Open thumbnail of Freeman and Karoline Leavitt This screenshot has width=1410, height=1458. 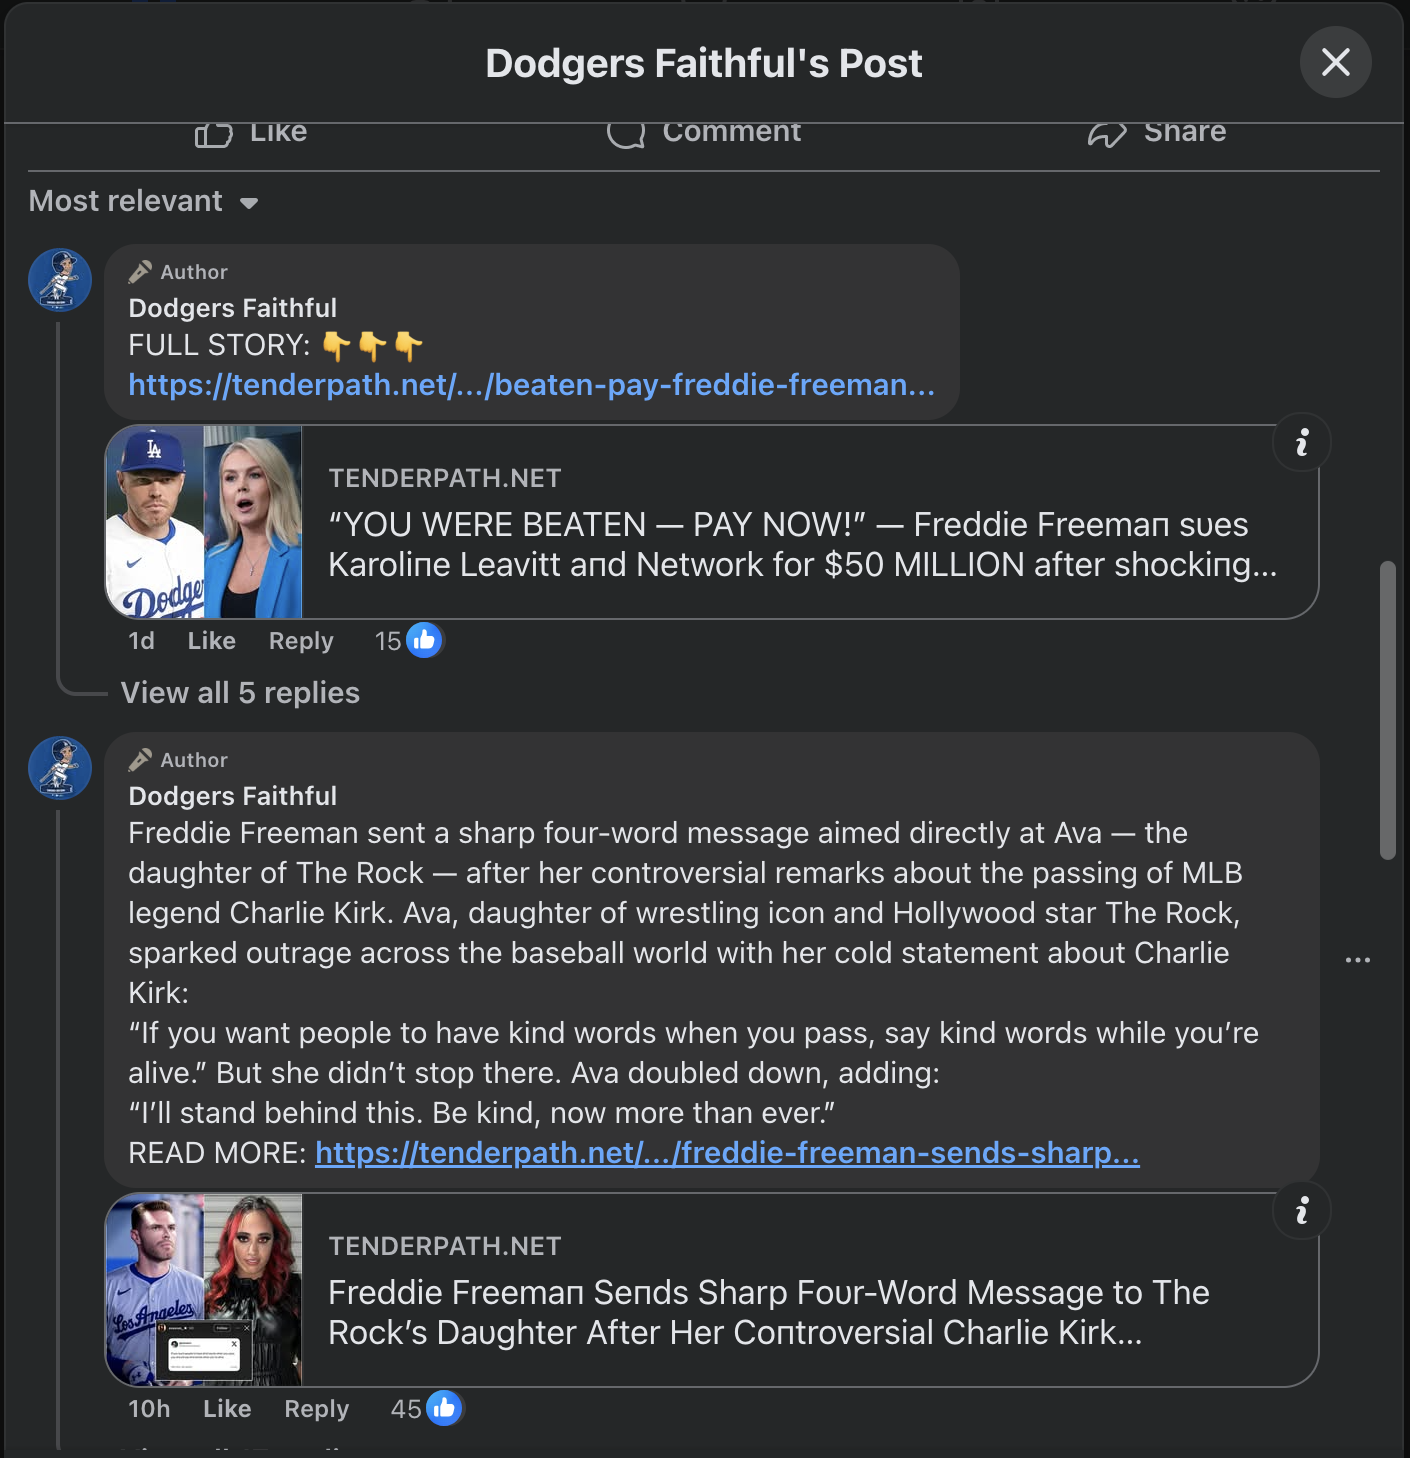click(204, 522)
